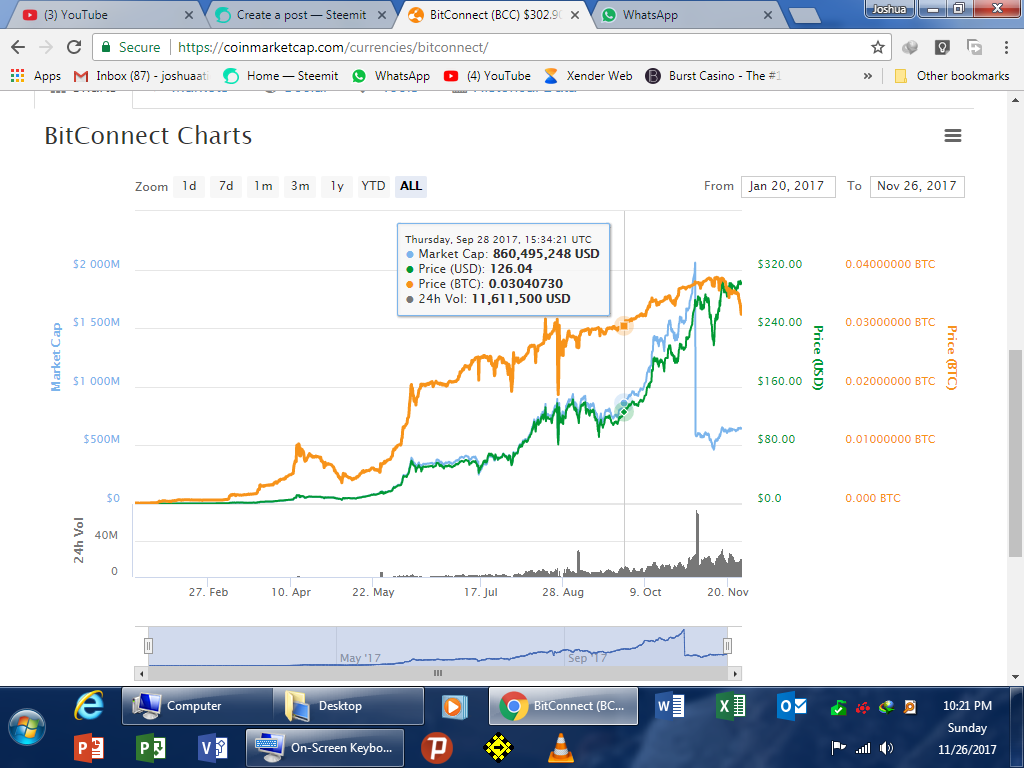Click the browser forward arrow
The image size is (1024, 768).
point(46,47)
